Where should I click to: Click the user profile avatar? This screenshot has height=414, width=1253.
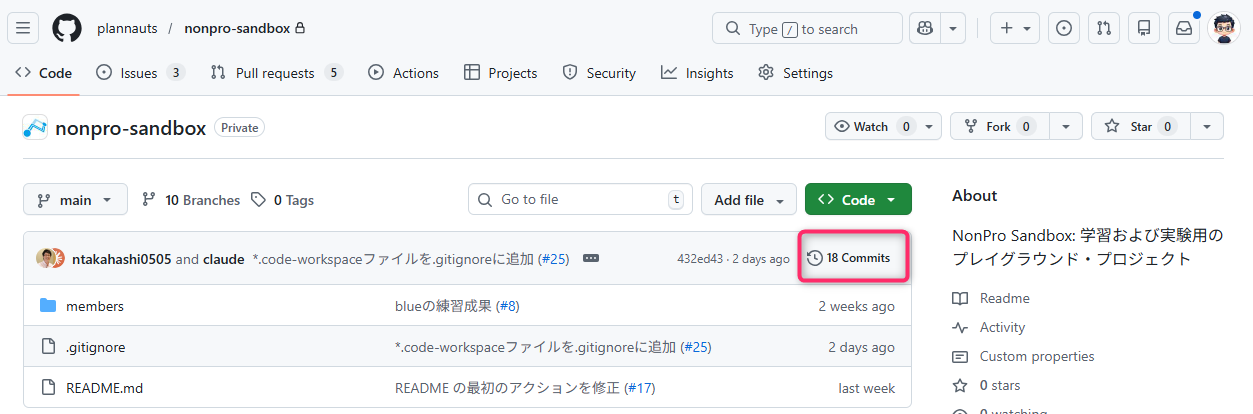tap(1224, 28)
